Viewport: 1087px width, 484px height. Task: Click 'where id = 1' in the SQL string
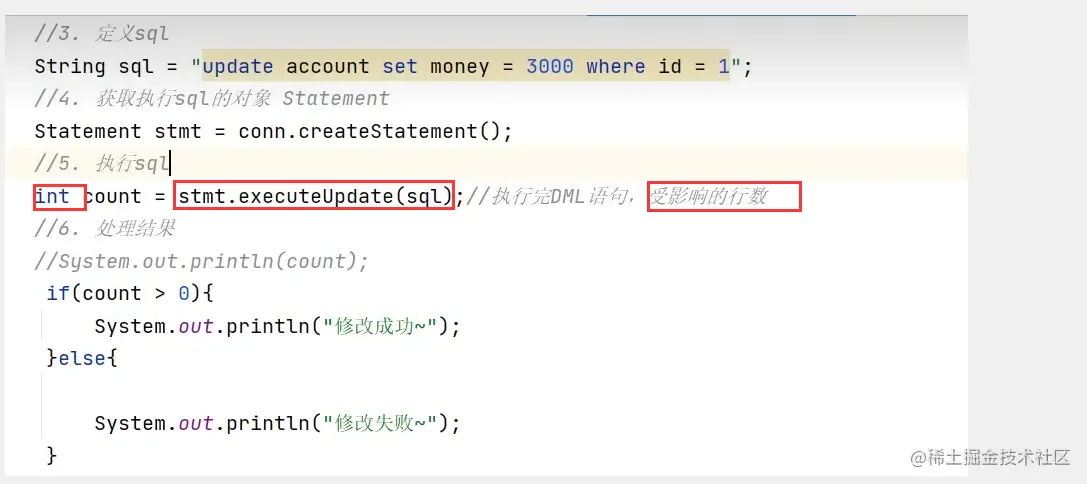[x=658, y=67]
